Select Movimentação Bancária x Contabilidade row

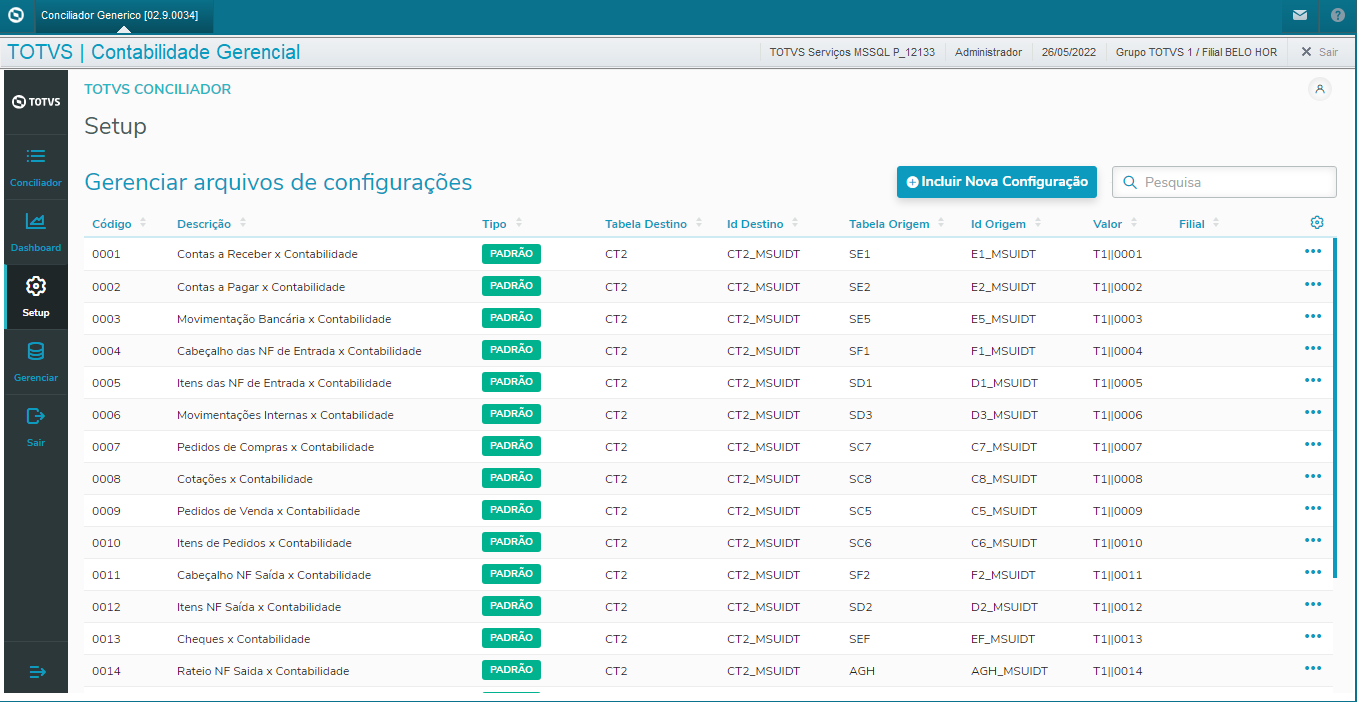point(708,318)
